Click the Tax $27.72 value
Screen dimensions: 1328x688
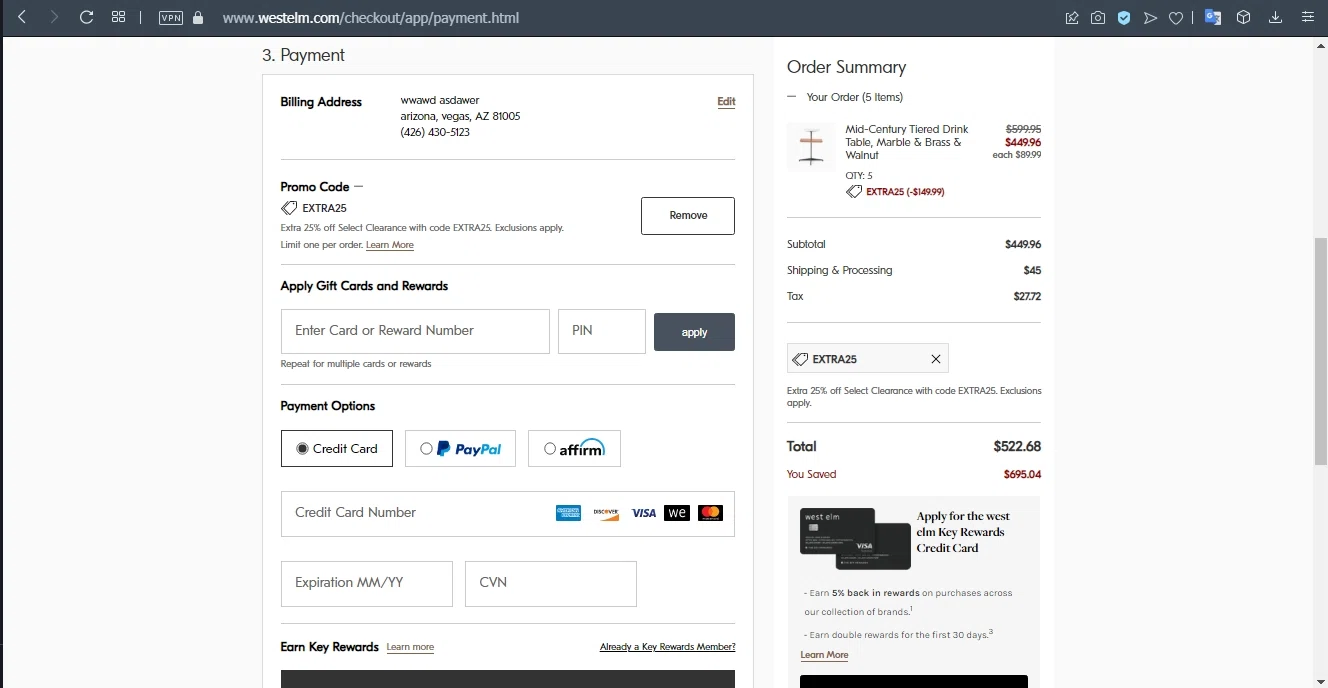pyautogui.click(x=1027, y=296)
